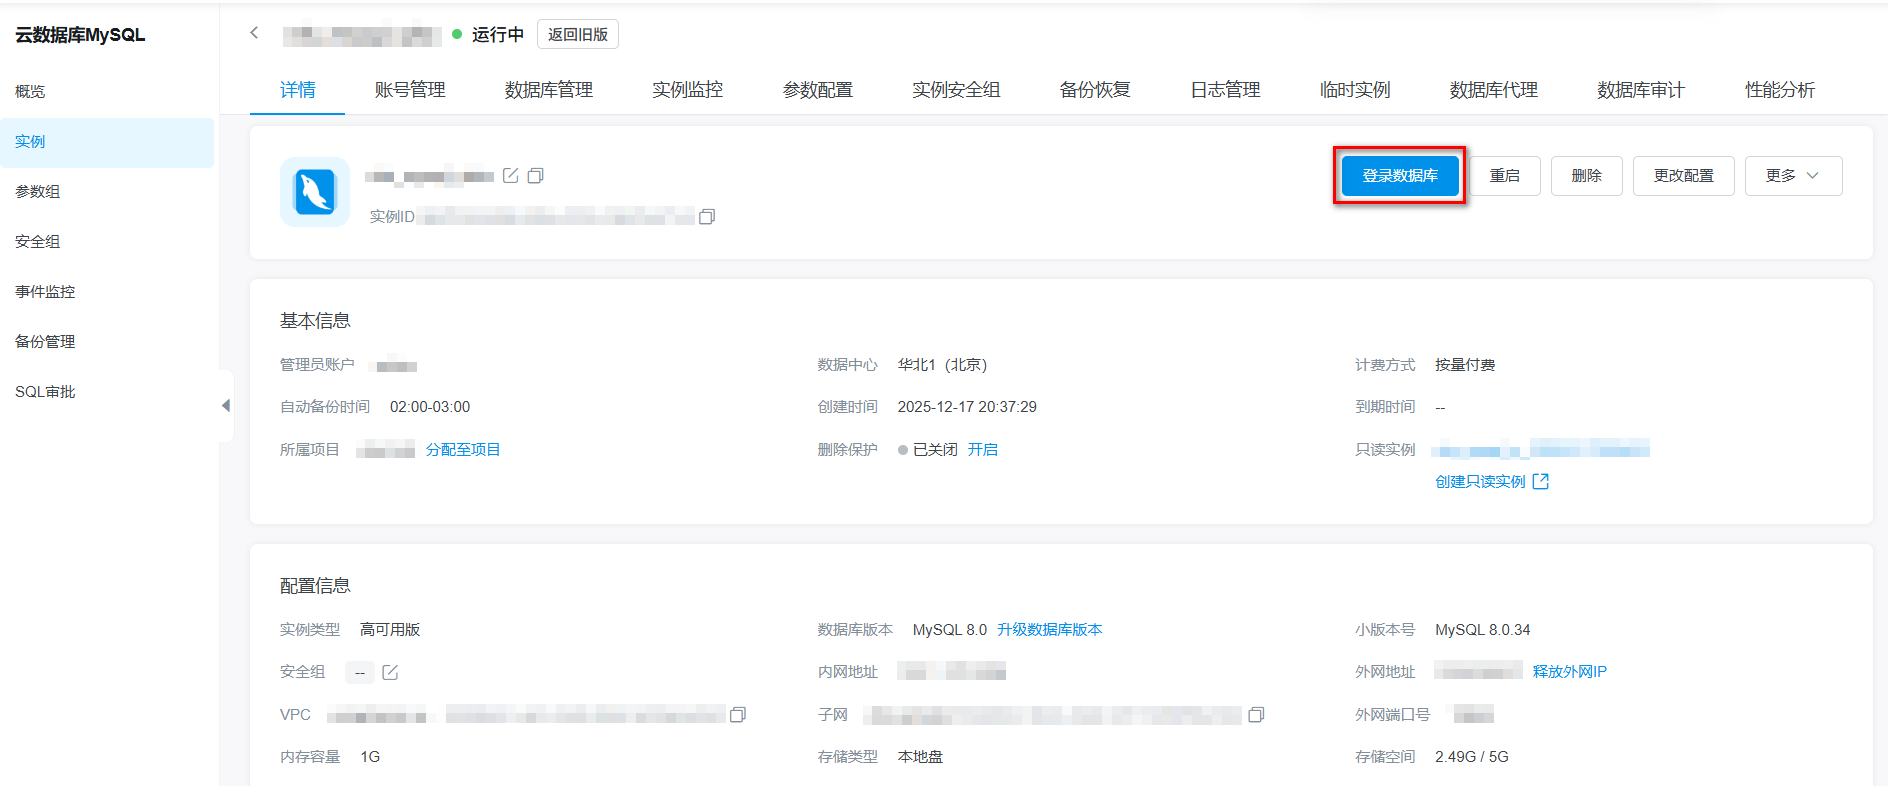Click the database version MySQL 8.0
The width and height of the screenshot is (1888, 786).
coord(950,630)
